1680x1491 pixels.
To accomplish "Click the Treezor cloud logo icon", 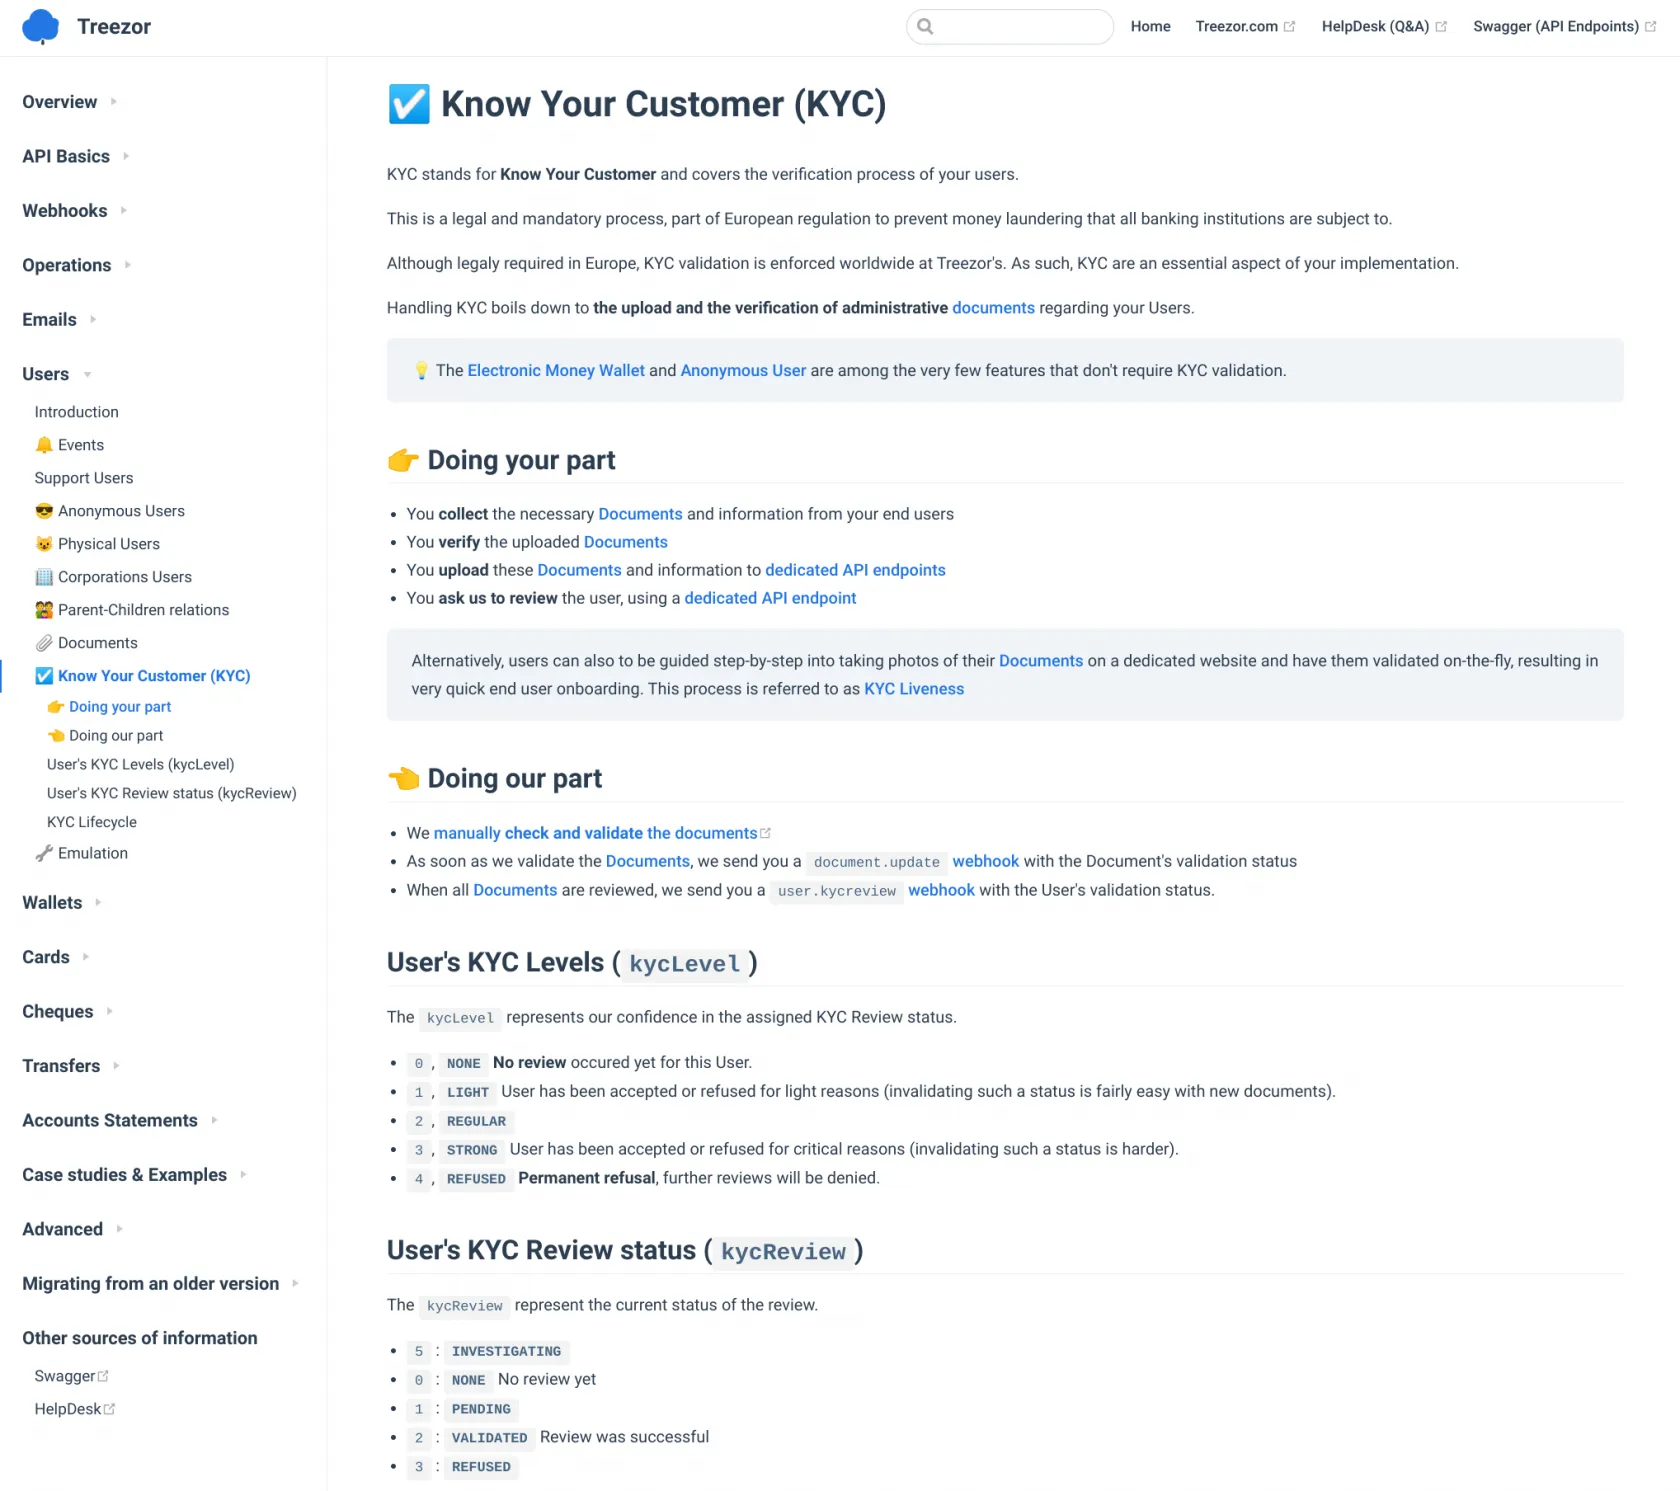I will click(x=40, y=27).
